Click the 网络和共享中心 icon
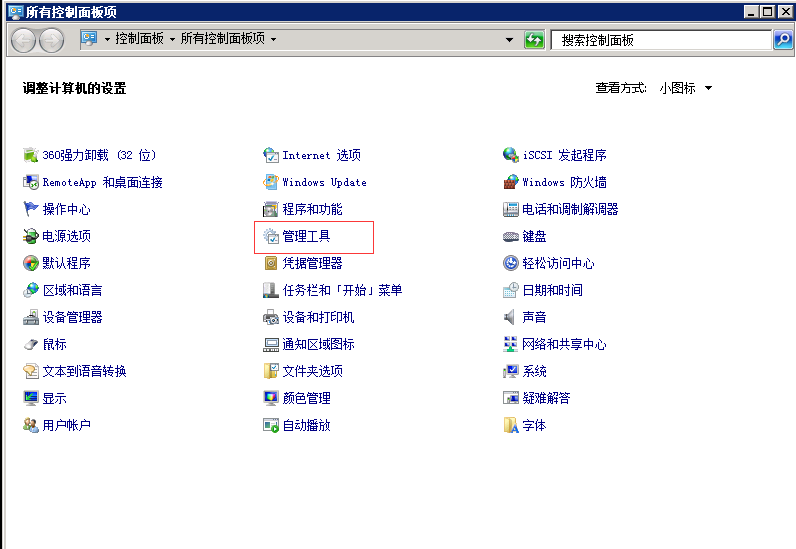 coord(511,345)
